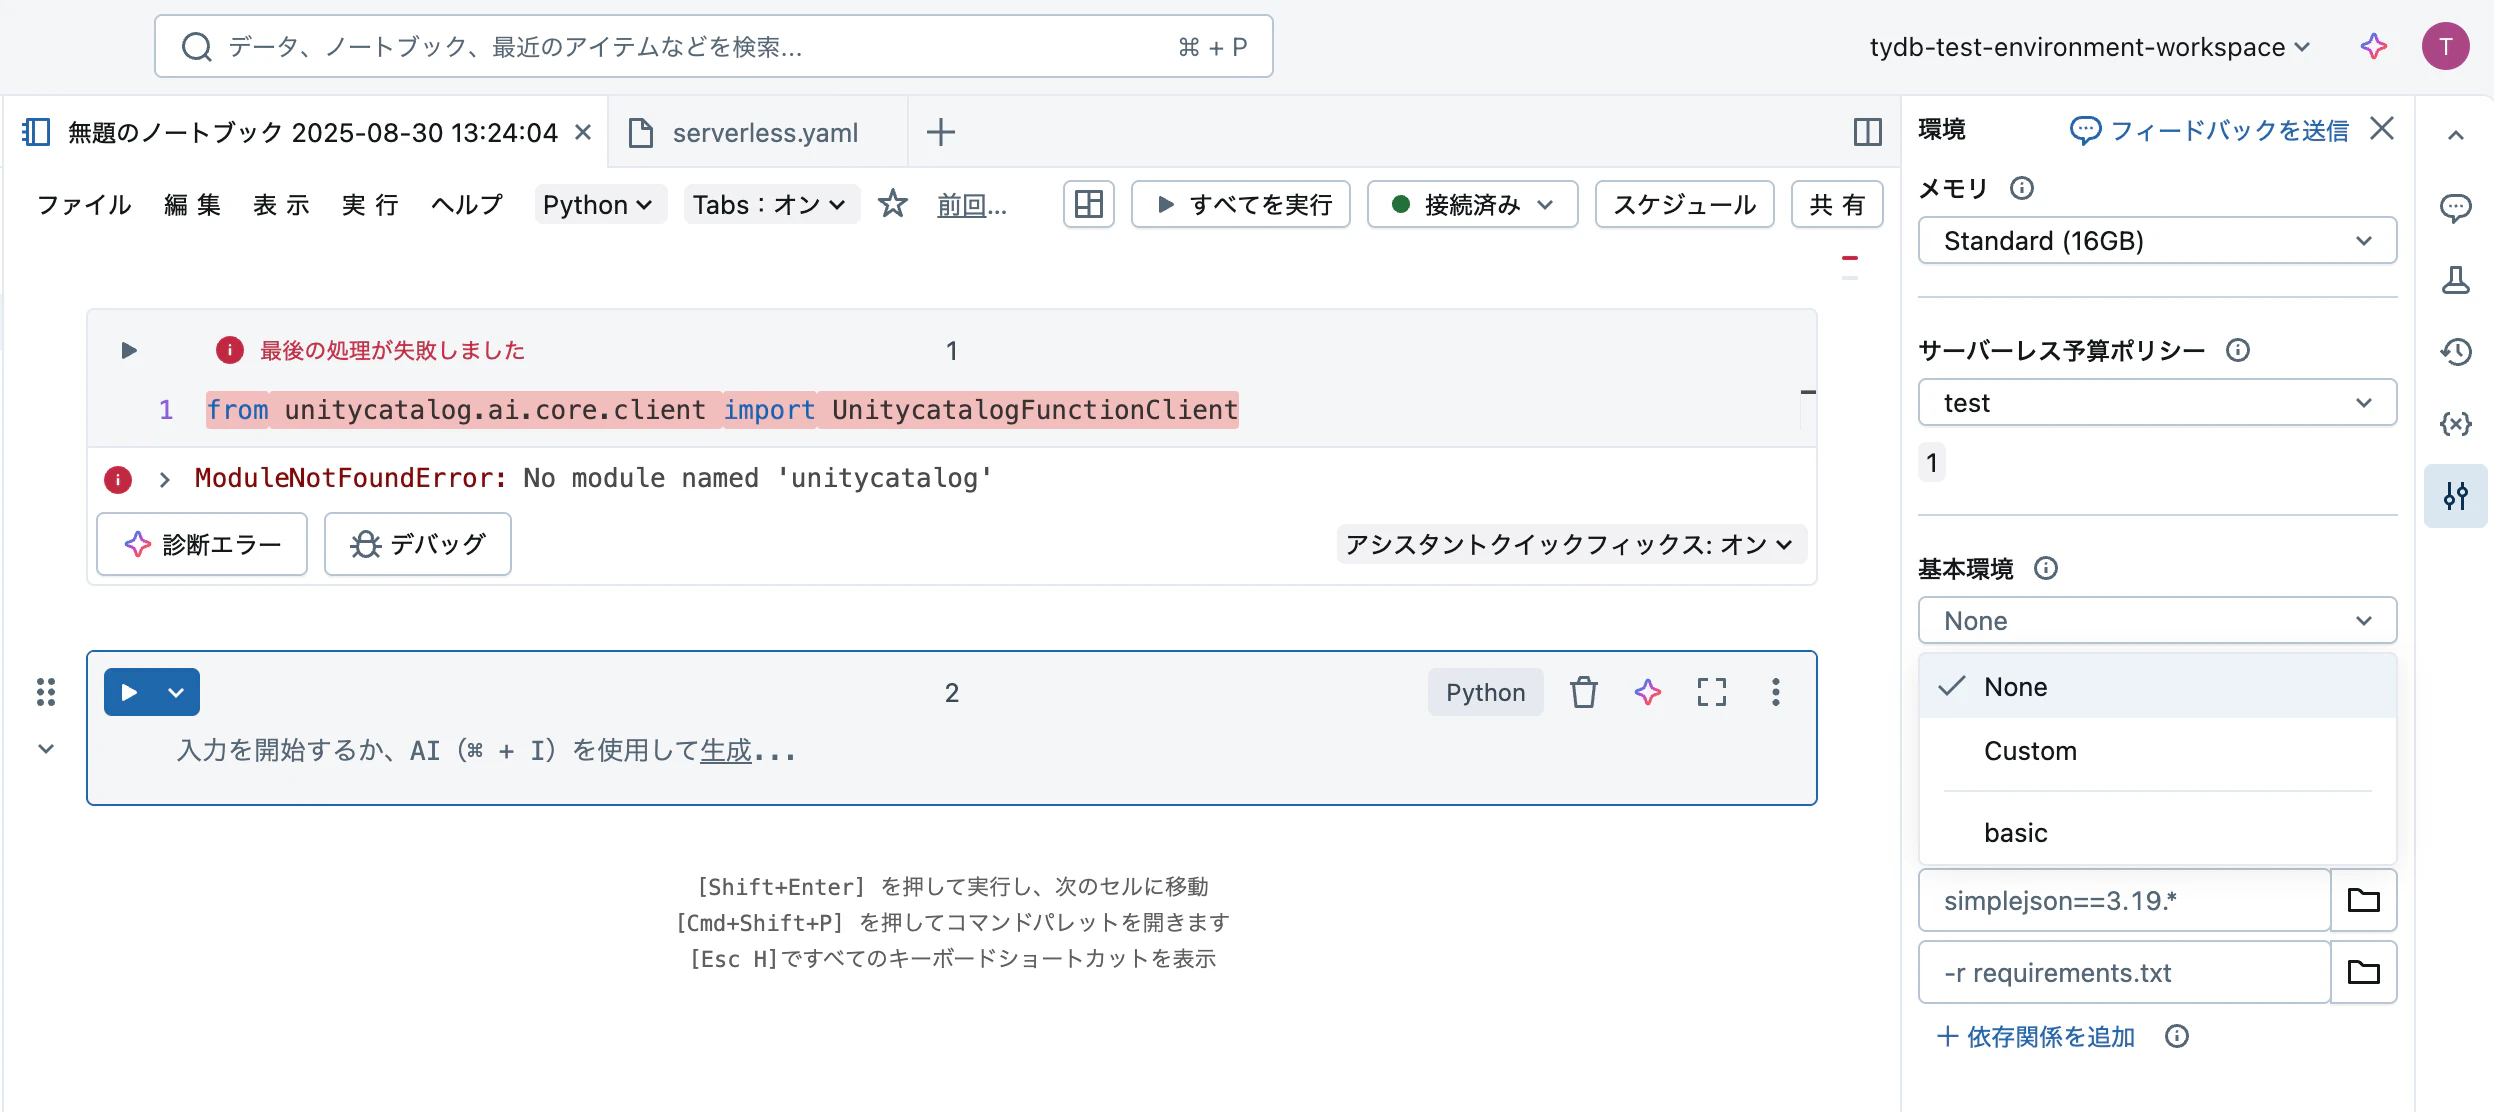Click the -r requirements.txt dependency field
The image size is (2494, 1112).
pos(2124,972)
